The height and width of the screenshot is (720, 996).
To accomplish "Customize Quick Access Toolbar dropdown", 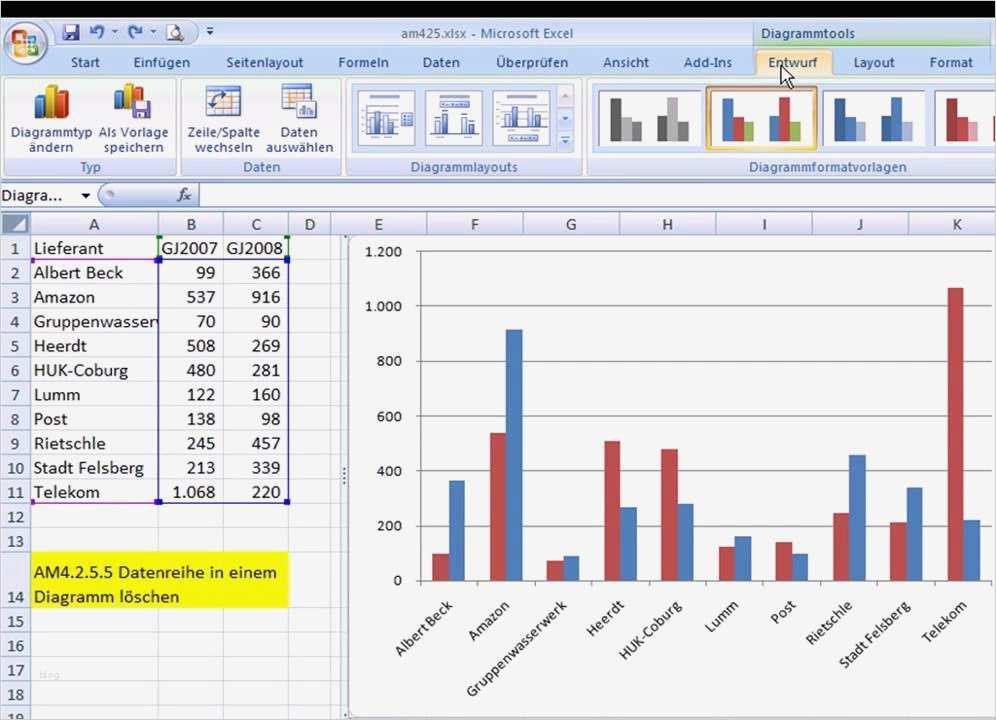I will (210, 31).
